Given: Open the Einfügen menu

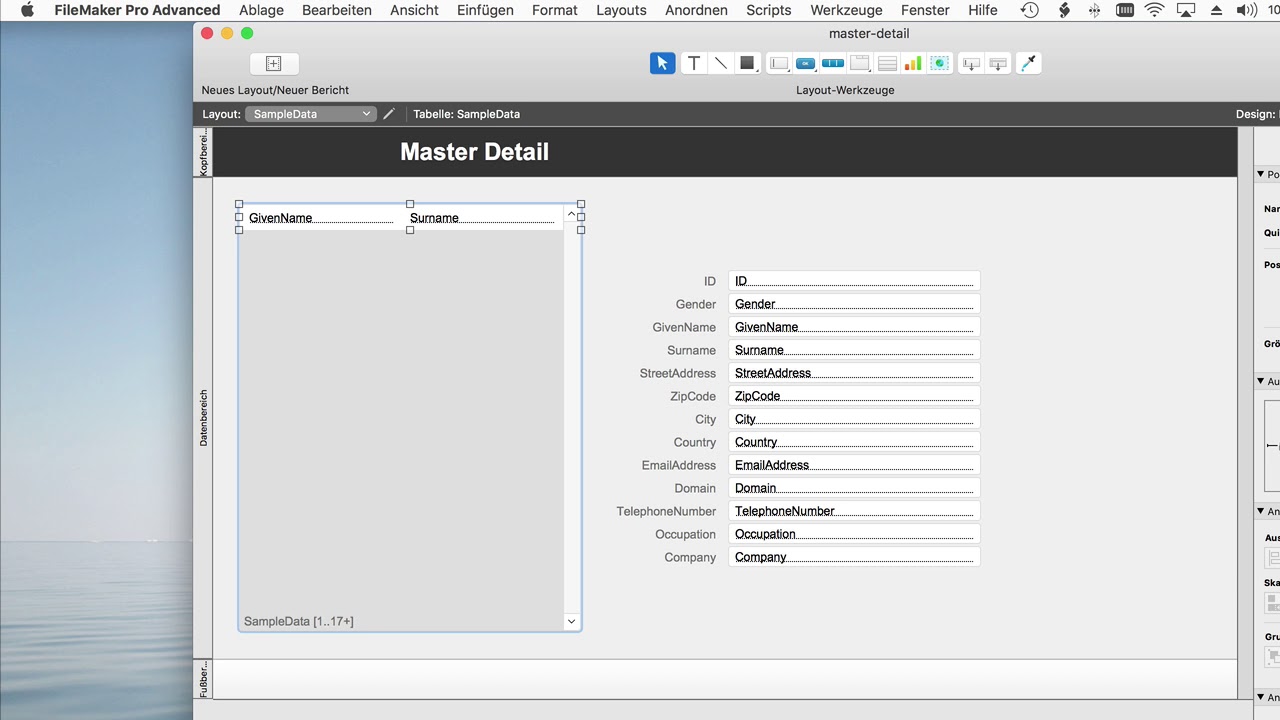Looking at the screenshot, I should coord(485,10).
